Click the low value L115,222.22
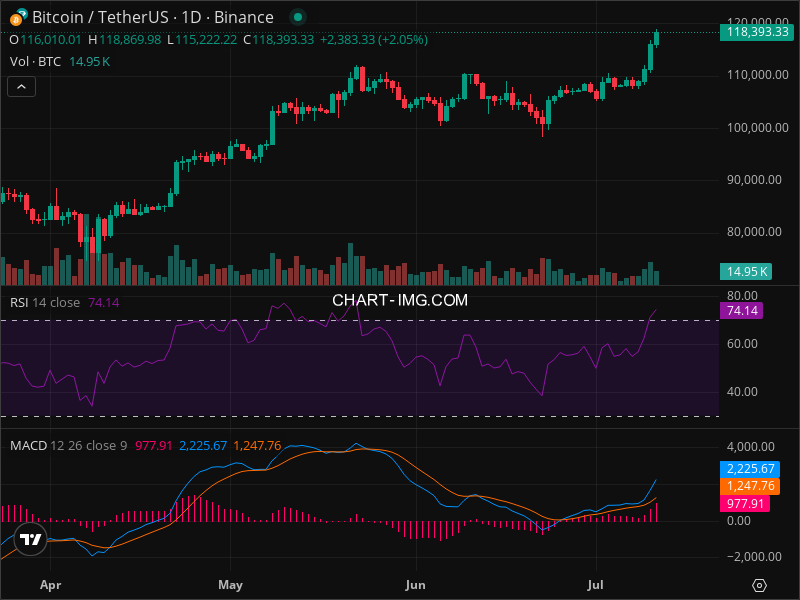The width and height of the screenshot is (800, 600). pyautogui.click(x=202, y=40)
